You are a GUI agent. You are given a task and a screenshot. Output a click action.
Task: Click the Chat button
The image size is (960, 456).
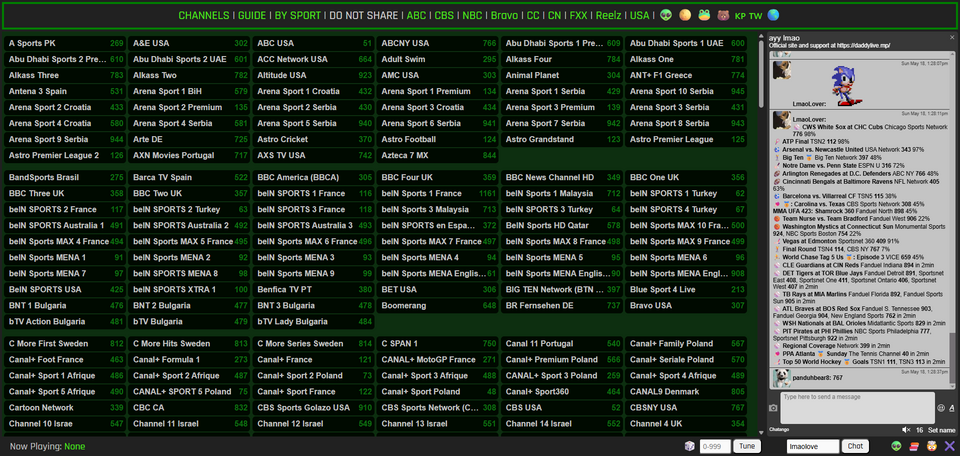tap(855, 446)
